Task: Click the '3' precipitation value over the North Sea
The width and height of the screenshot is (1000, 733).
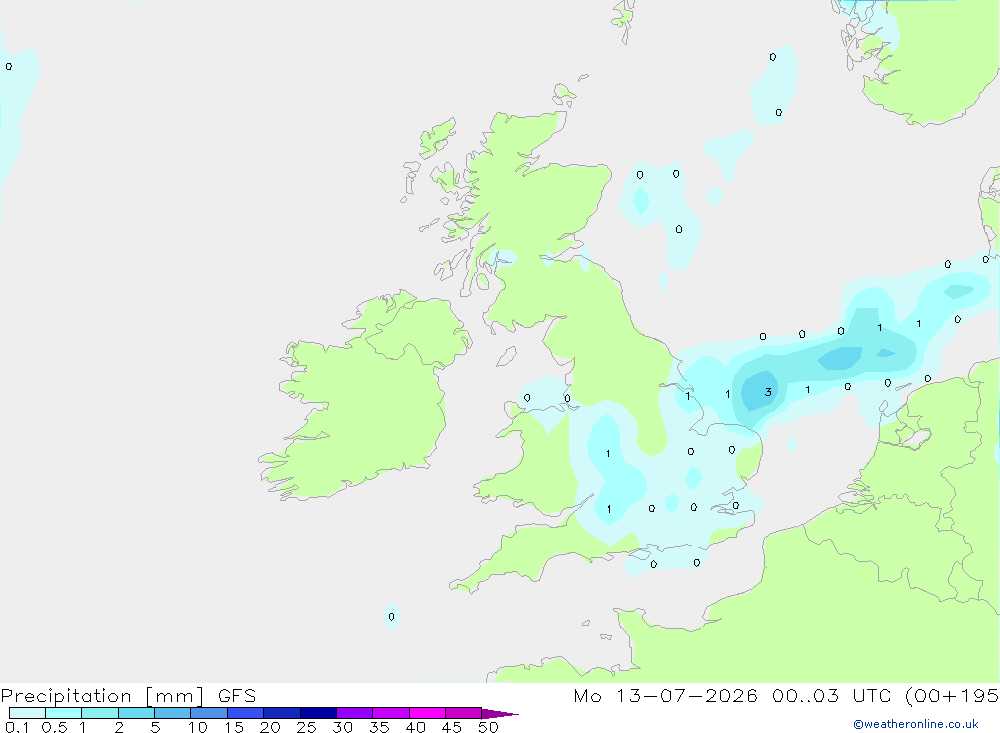Action: coord(768,392)
